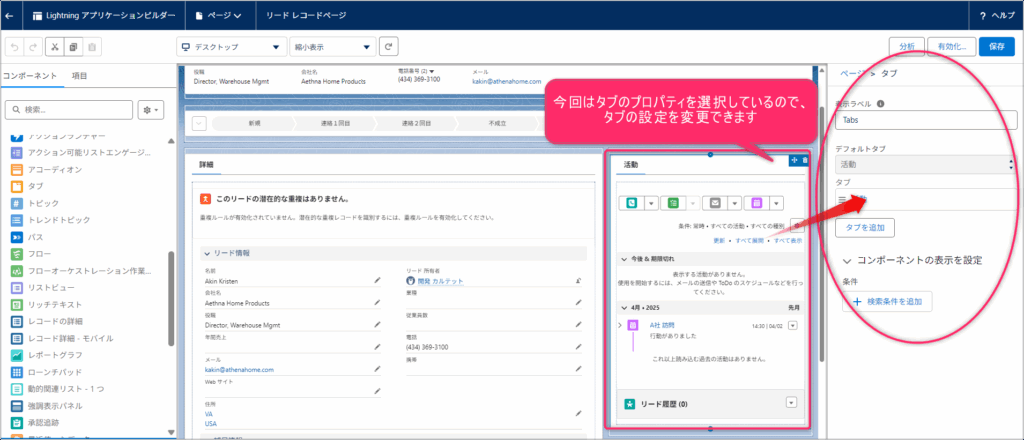Screen dimensions: 1024x440
Task: Collapse the リード情報 section
Action: point(207,253)
